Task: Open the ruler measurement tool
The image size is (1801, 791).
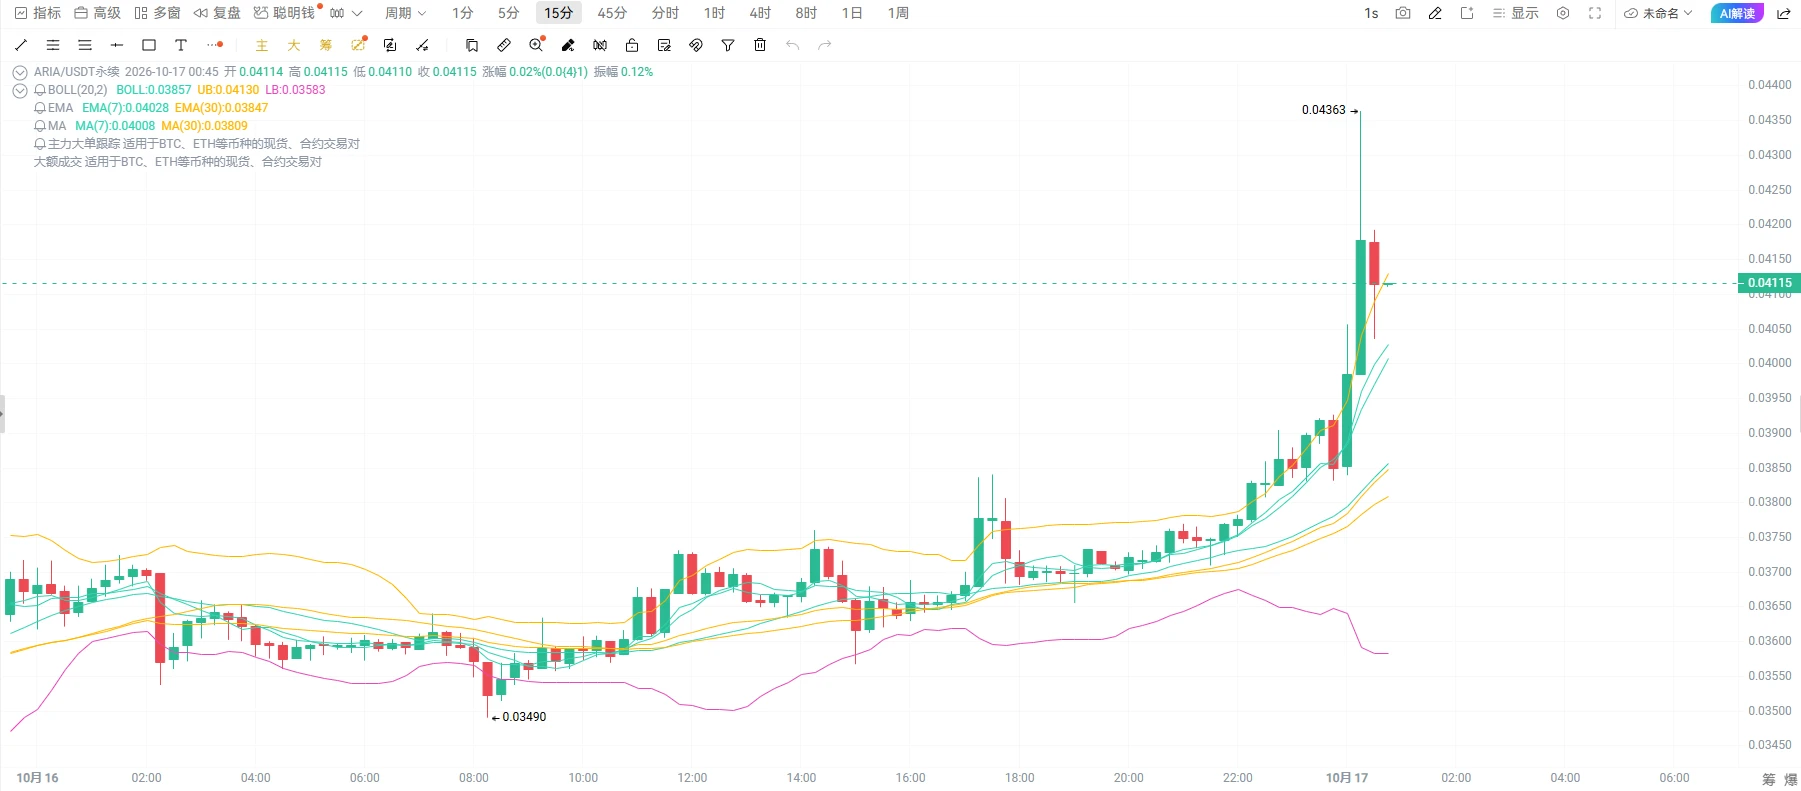Action: coord(504,45)
